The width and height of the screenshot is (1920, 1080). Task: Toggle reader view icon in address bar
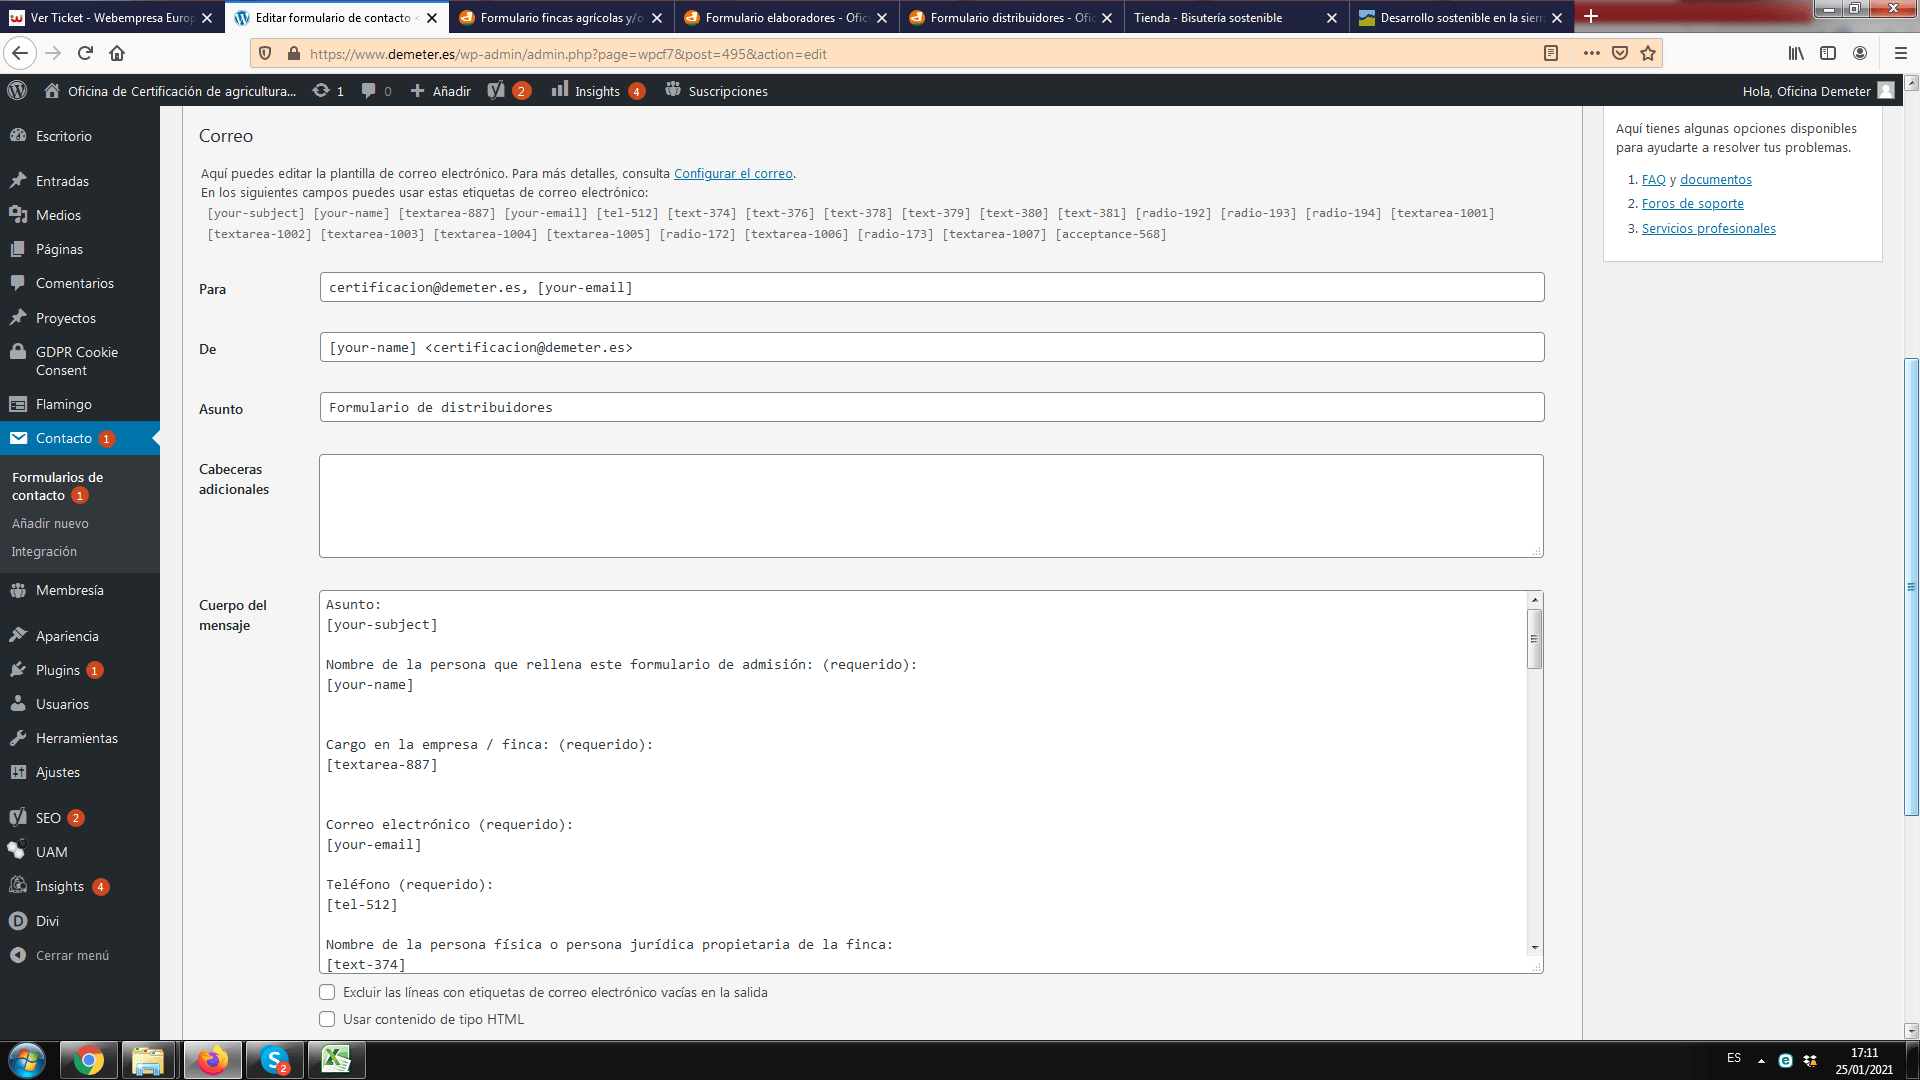[1551, 53]
